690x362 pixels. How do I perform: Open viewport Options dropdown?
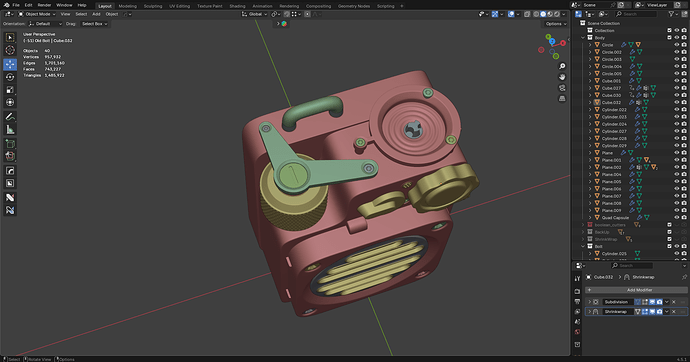tap(556, 24)
